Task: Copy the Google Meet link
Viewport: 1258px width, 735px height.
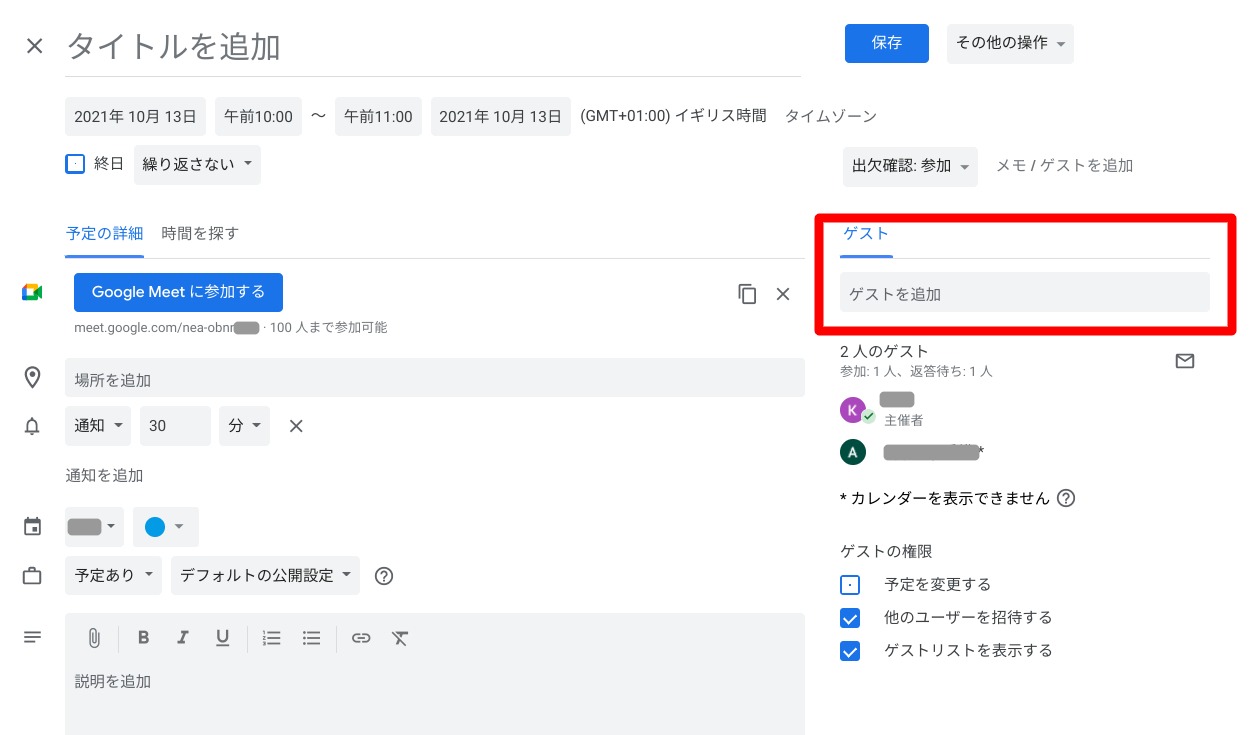Action: point(747,293)
